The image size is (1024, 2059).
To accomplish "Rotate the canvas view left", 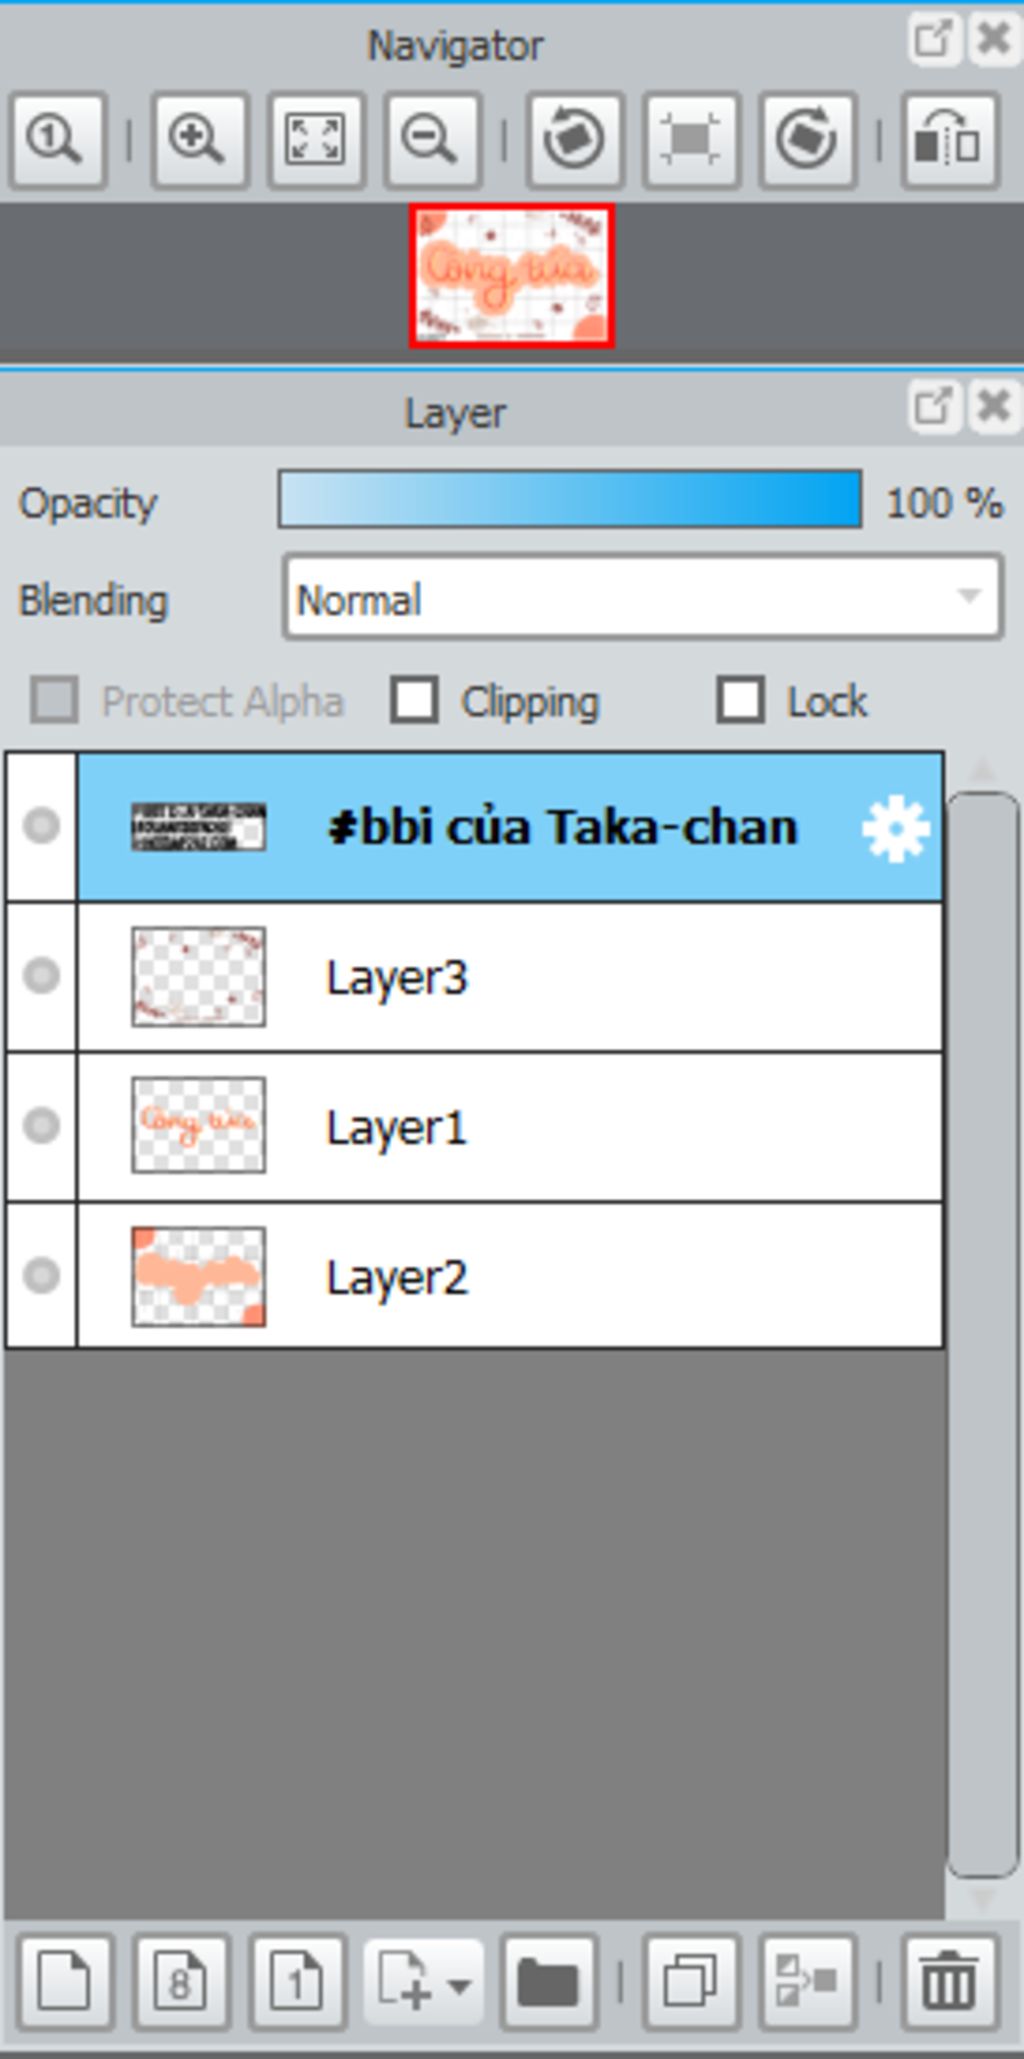I will click(574, 139).
